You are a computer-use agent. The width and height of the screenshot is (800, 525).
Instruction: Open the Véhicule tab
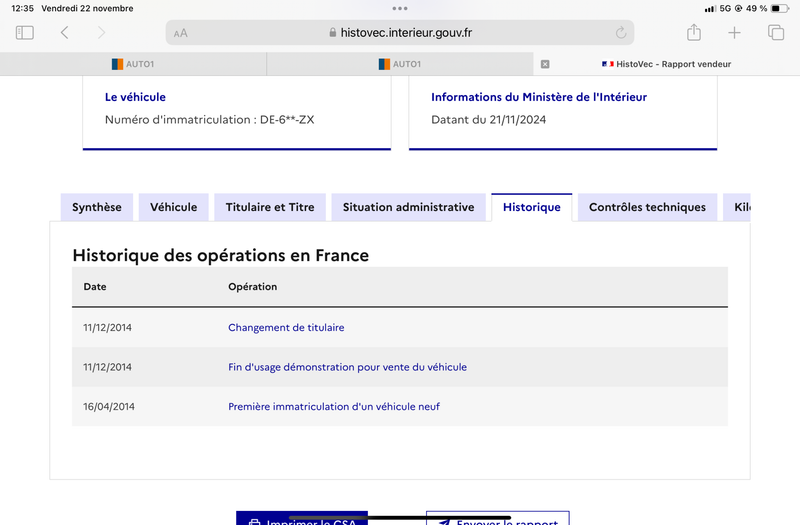[x=173, y=207]
